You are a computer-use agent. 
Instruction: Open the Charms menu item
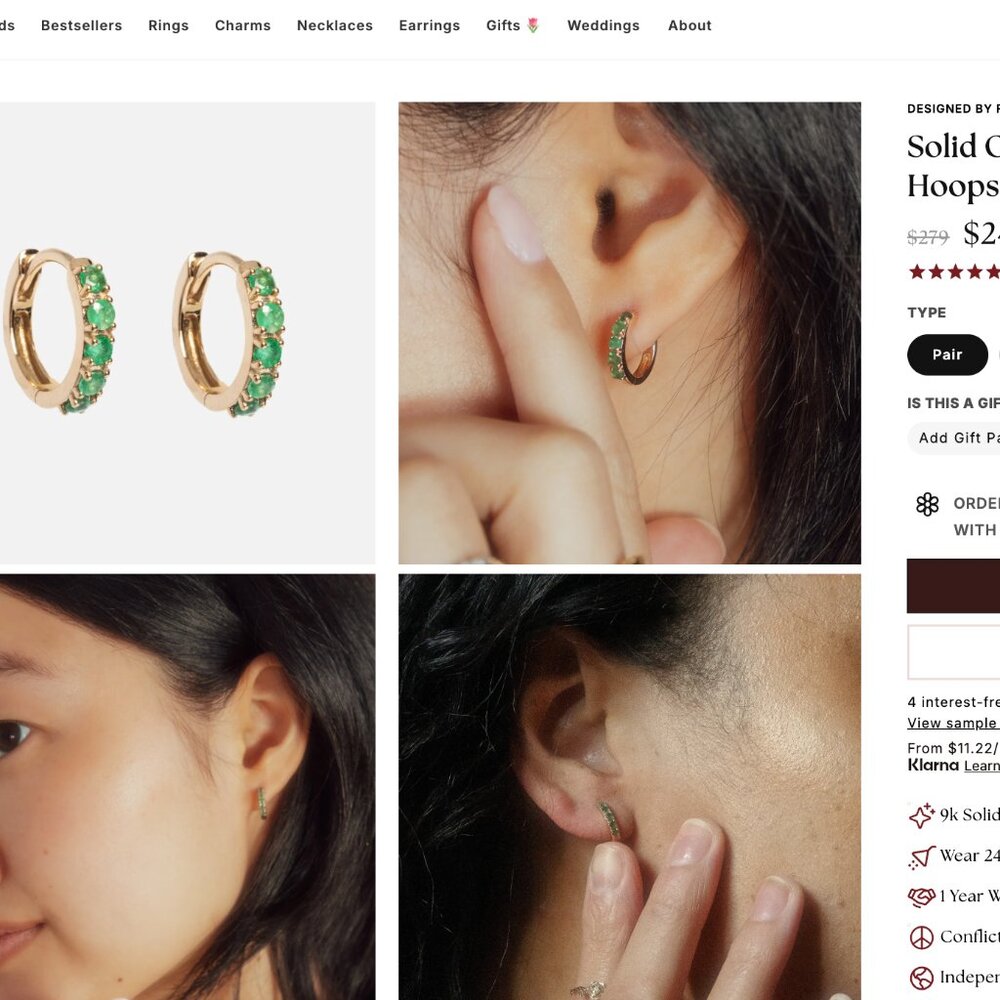tap(242, 25)
